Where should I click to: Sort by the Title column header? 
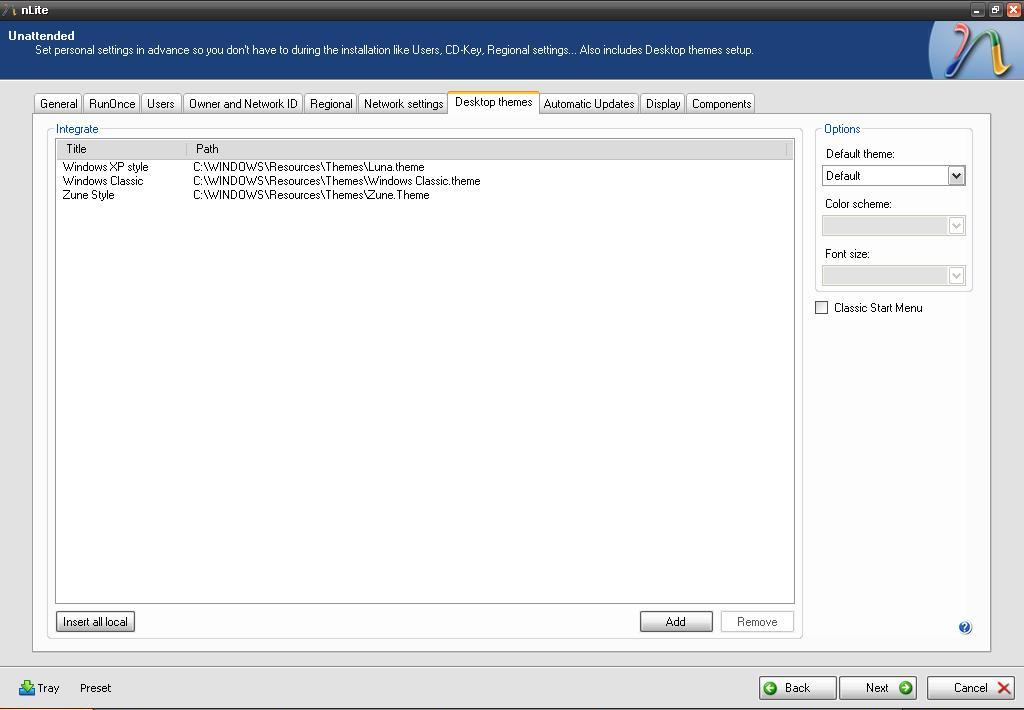(121, 149)
